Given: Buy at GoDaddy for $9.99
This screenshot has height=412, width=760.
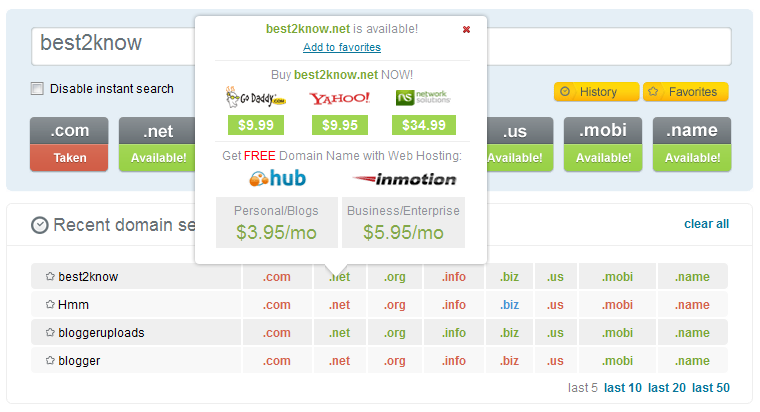Looking at the screenshot, I should coord(256,125).
